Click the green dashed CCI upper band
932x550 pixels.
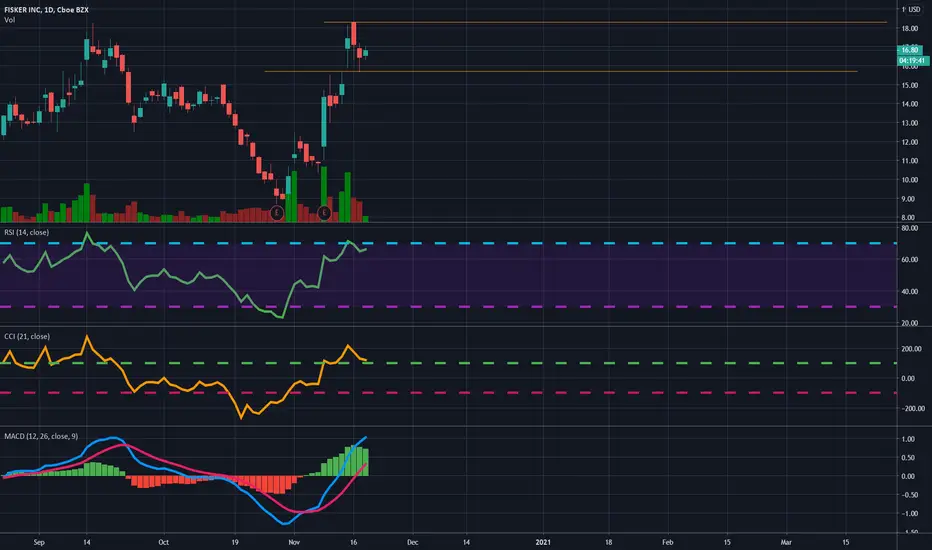(x=448, y=363)
